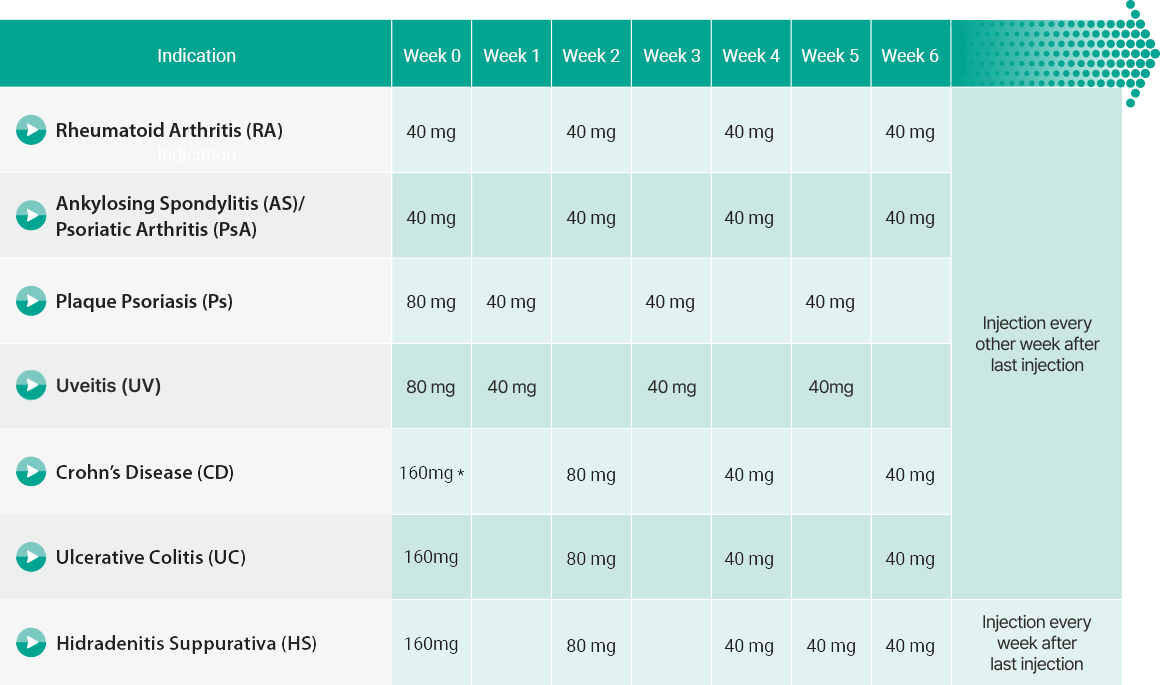Click the Hidradenitis Suppurativa play icon
This screenshot has height=685, width=1160.
31,643
